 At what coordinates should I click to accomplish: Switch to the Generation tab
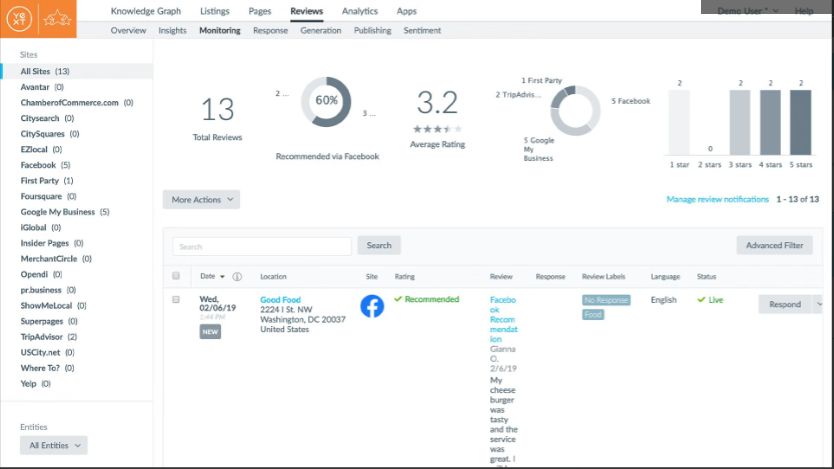point(321,30)
